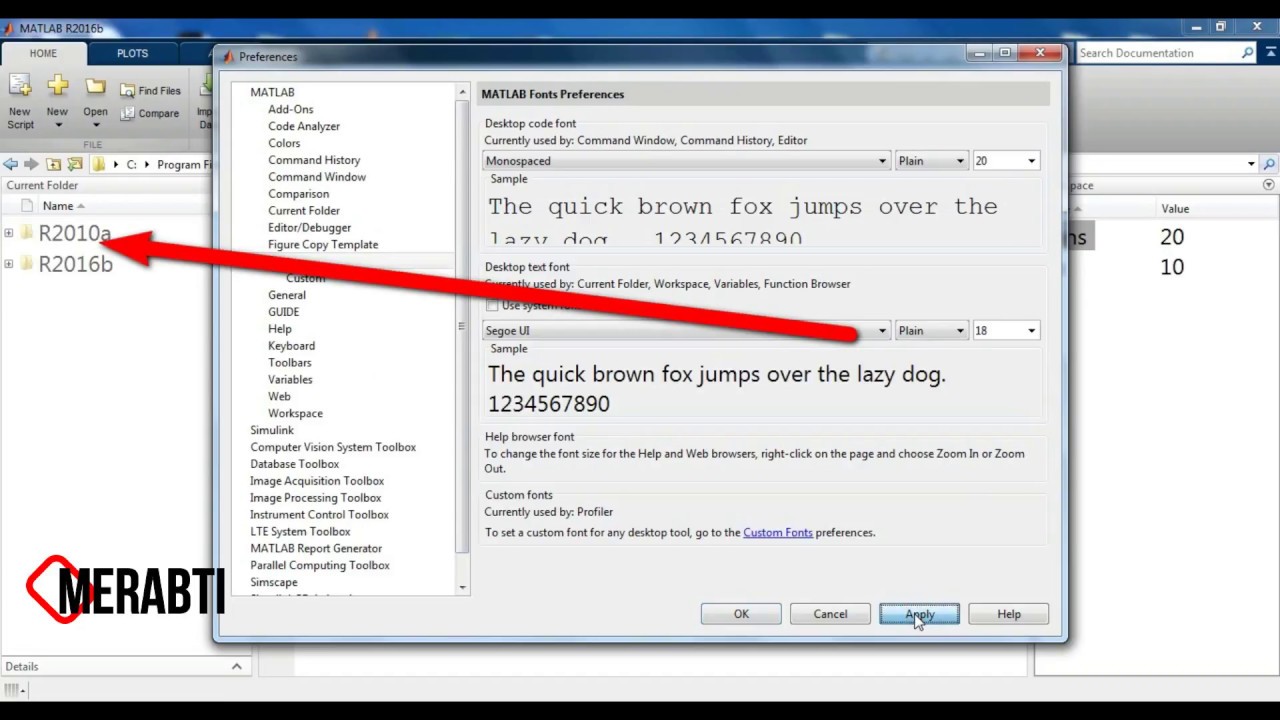Click the preferences tree scroll down arrow
Image resolution: width=1280 pixels, height=720 pixels.
(x=462, y=587)
